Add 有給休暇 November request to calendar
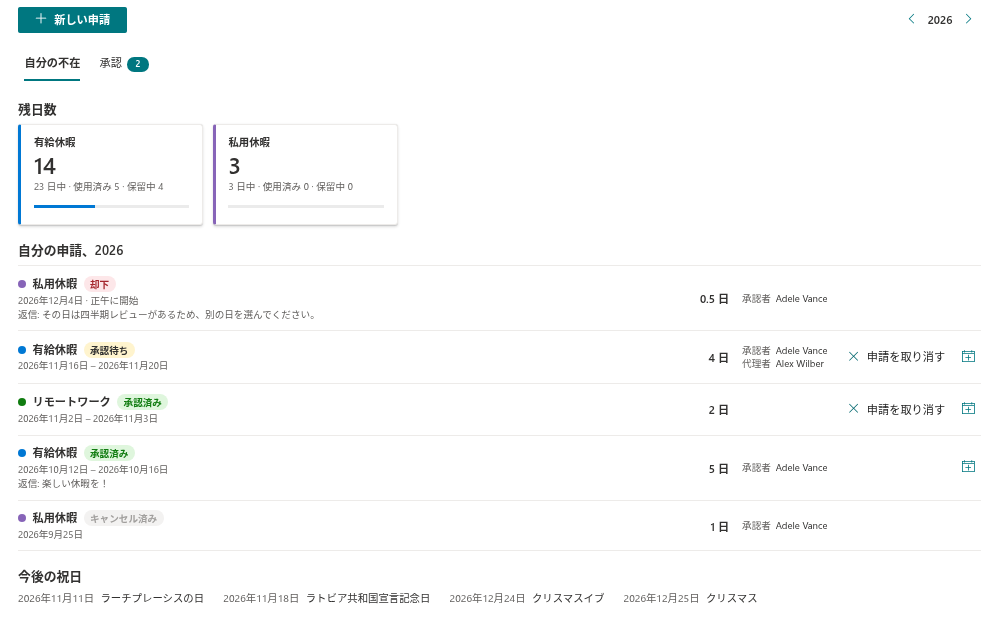 tap(968, 357)
